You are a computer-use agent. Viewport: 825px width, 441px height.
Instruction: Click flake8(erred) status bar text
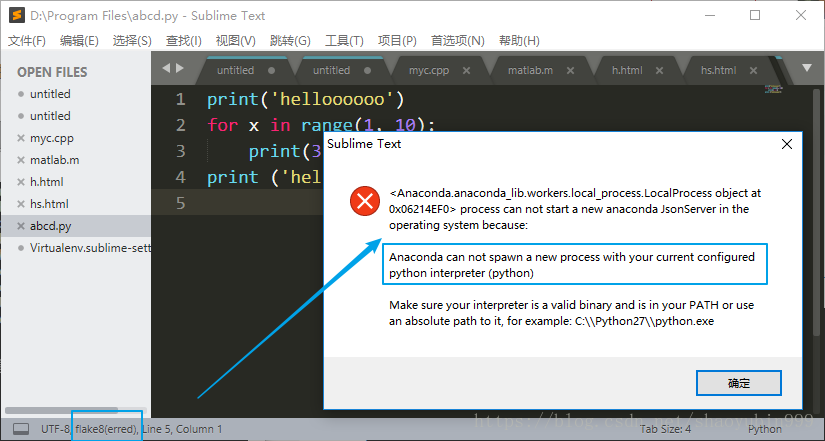(107, 429)
